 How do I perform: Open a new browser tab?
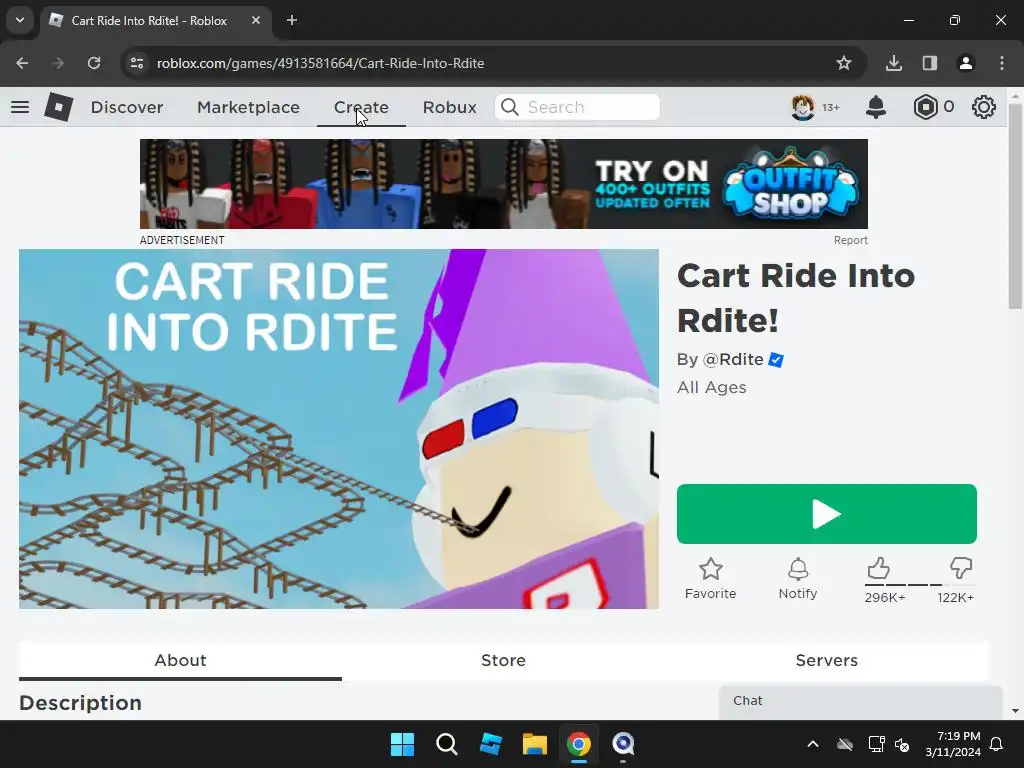292,20
